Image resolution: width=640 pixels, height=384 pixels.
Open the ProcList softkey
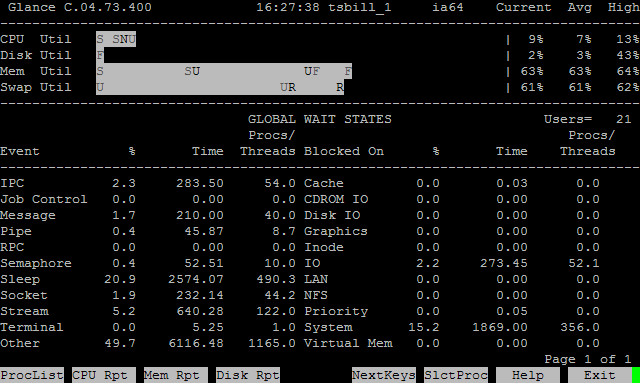coord(32,375)
